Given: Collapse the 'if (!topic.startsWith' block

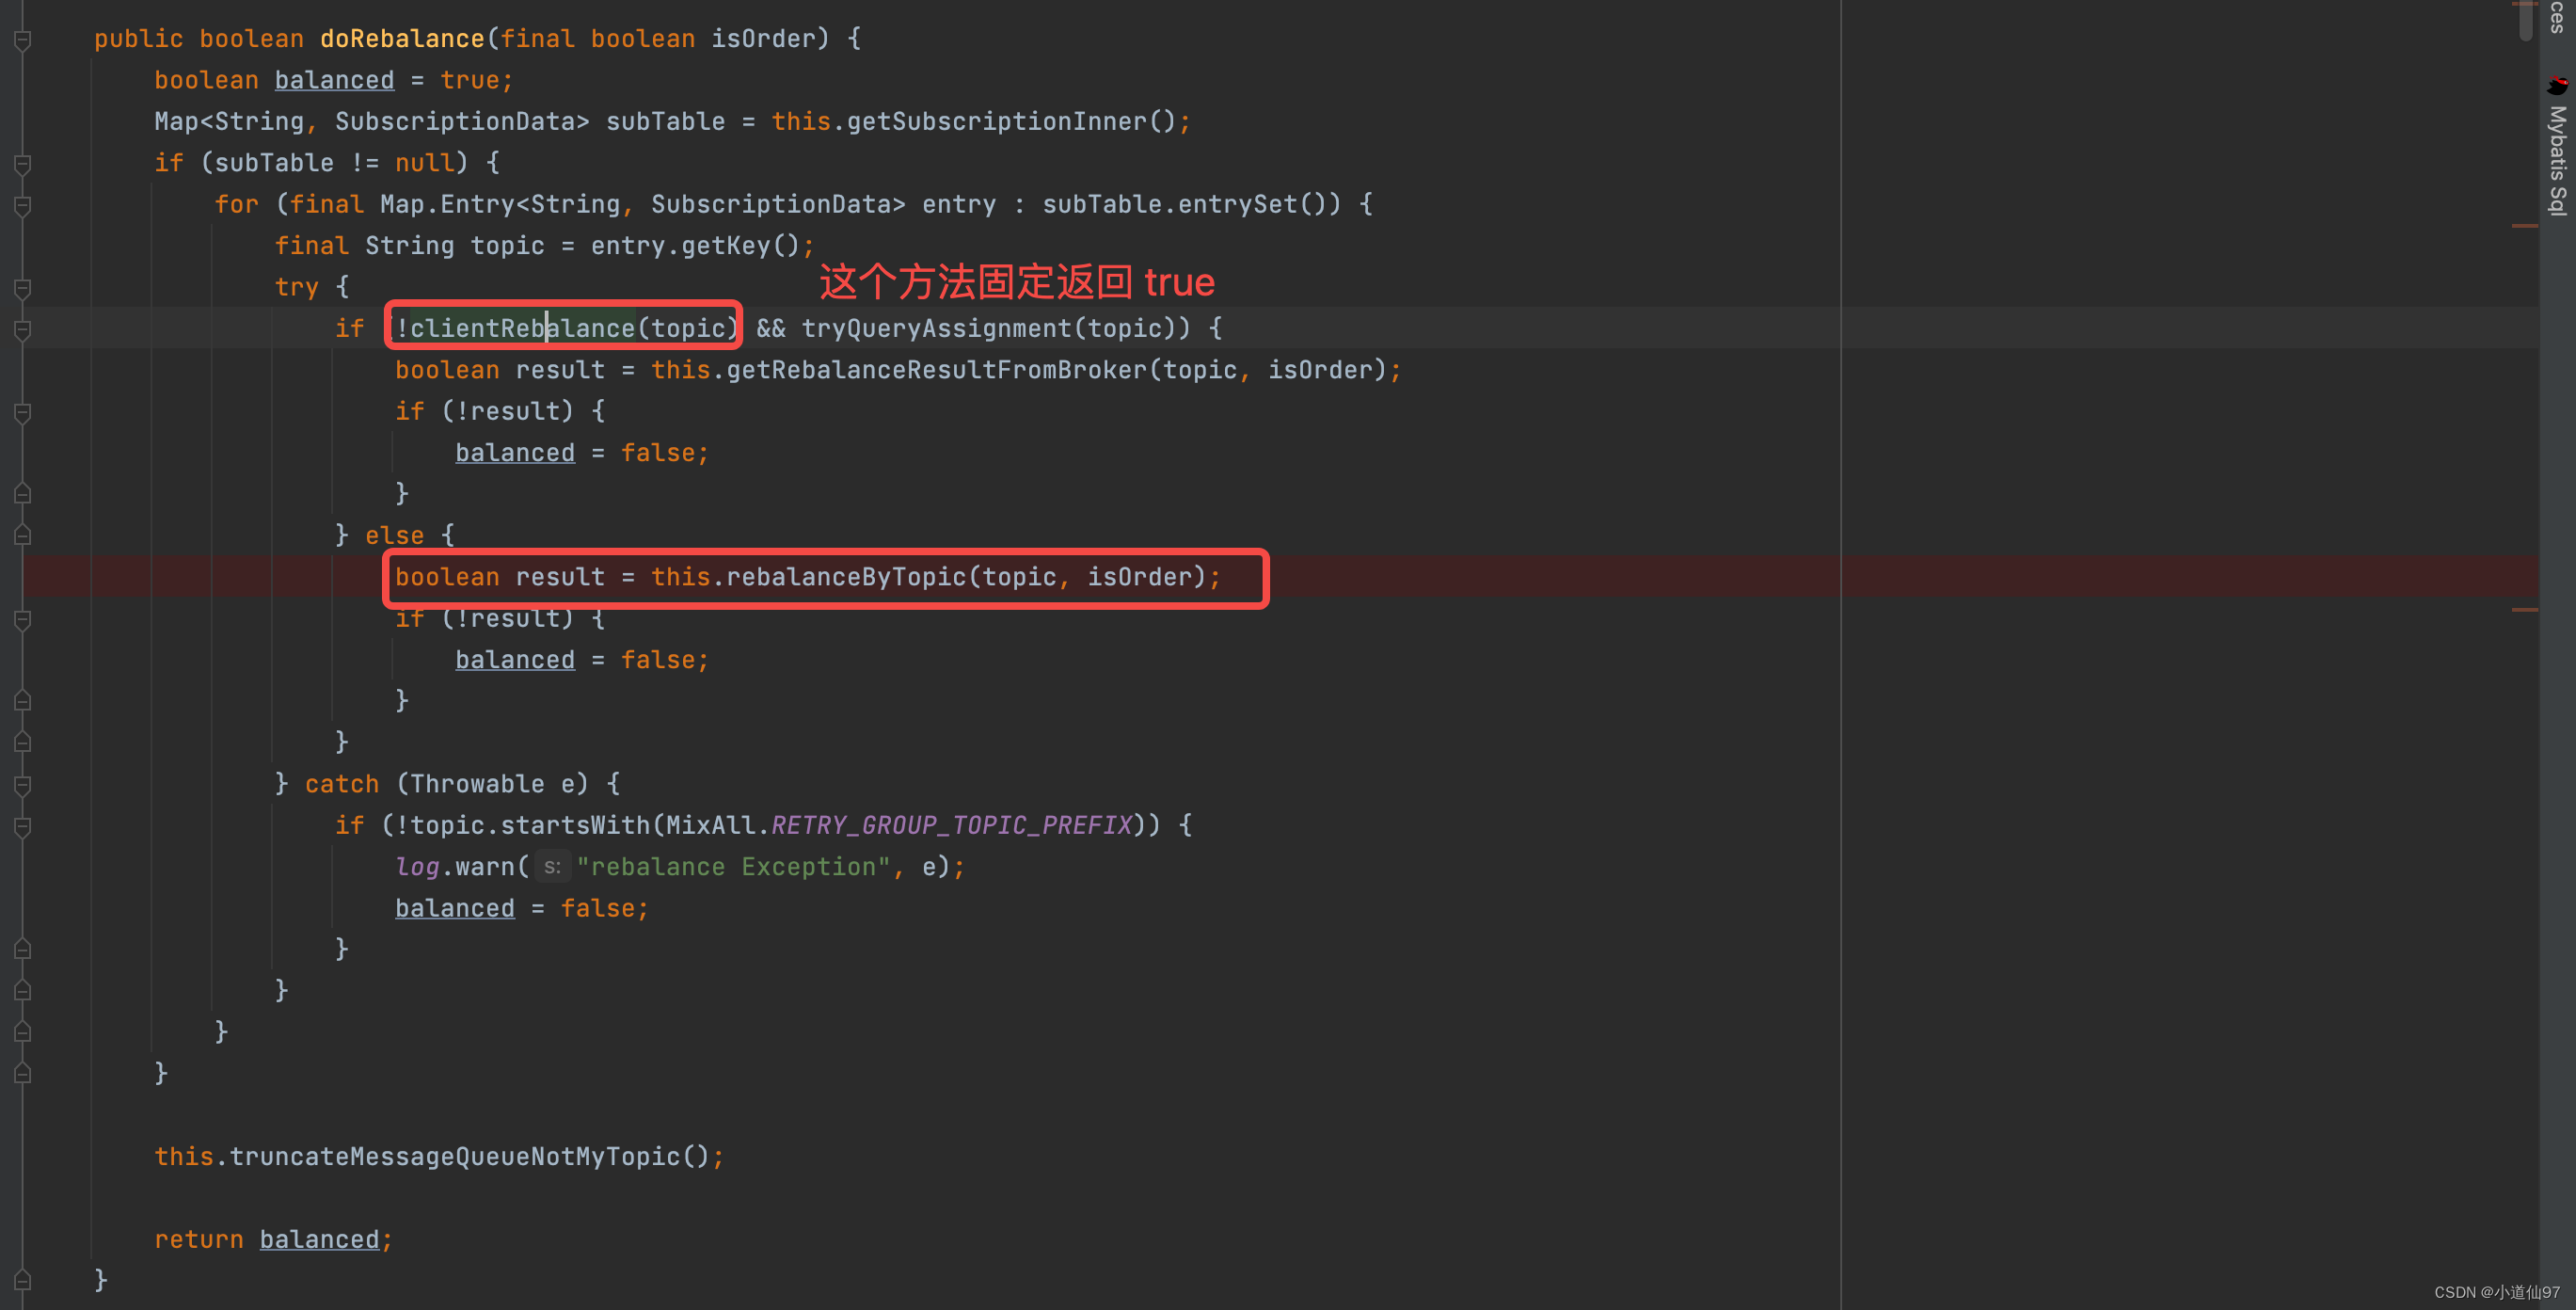Looking at the screenshot, I should coord(22,827).
